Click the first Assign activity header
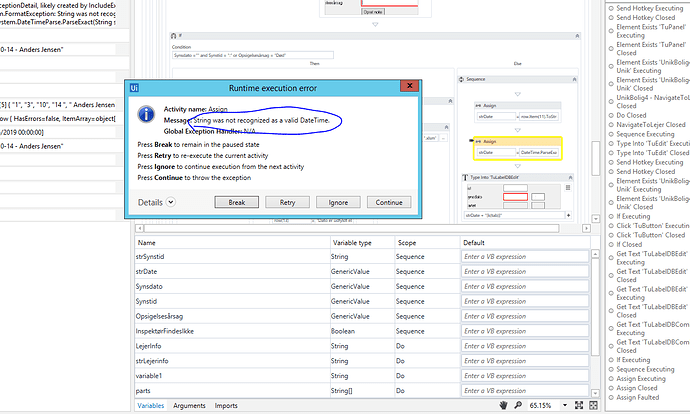Screen dimensions: 690x414 (x=518, y=106)
